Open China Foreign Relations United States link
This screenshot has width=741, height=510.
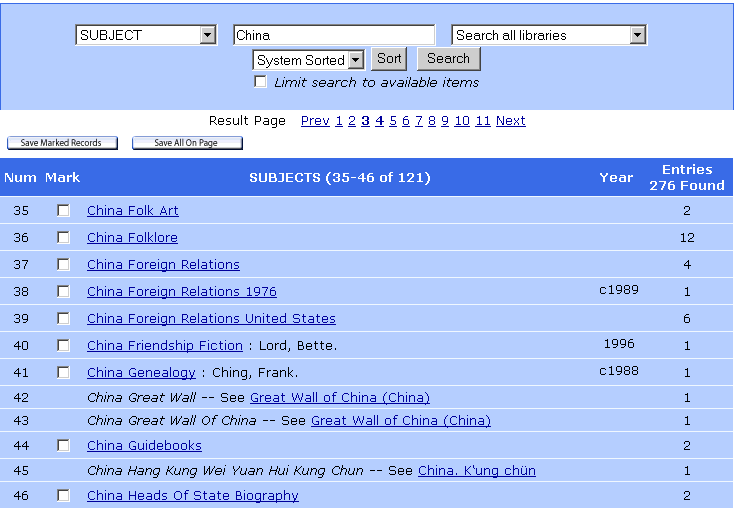[211, 319]
